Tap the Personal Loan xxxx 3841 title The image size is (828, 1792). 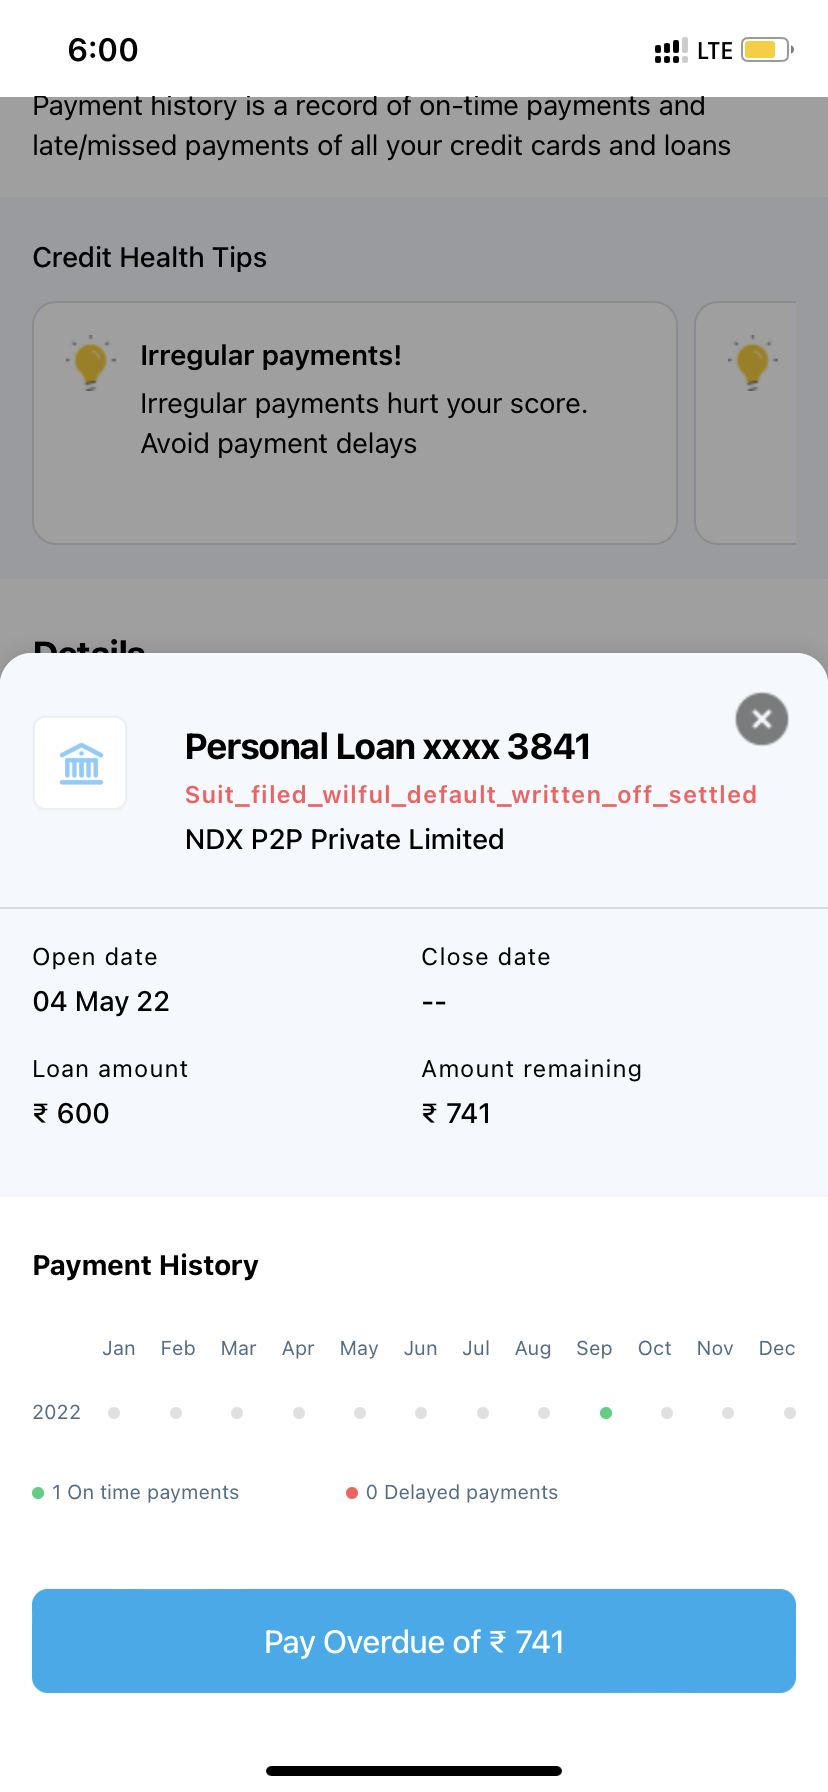coord(388,747)
